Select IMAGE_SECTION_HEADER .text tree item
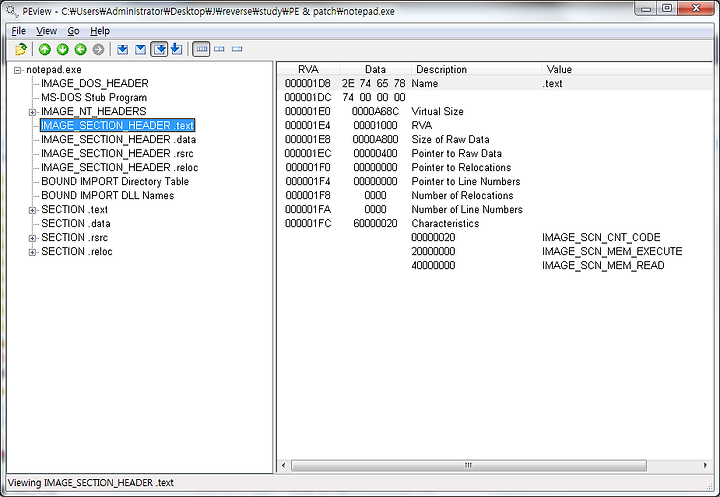The image size is (720, 497). (118, 125)
